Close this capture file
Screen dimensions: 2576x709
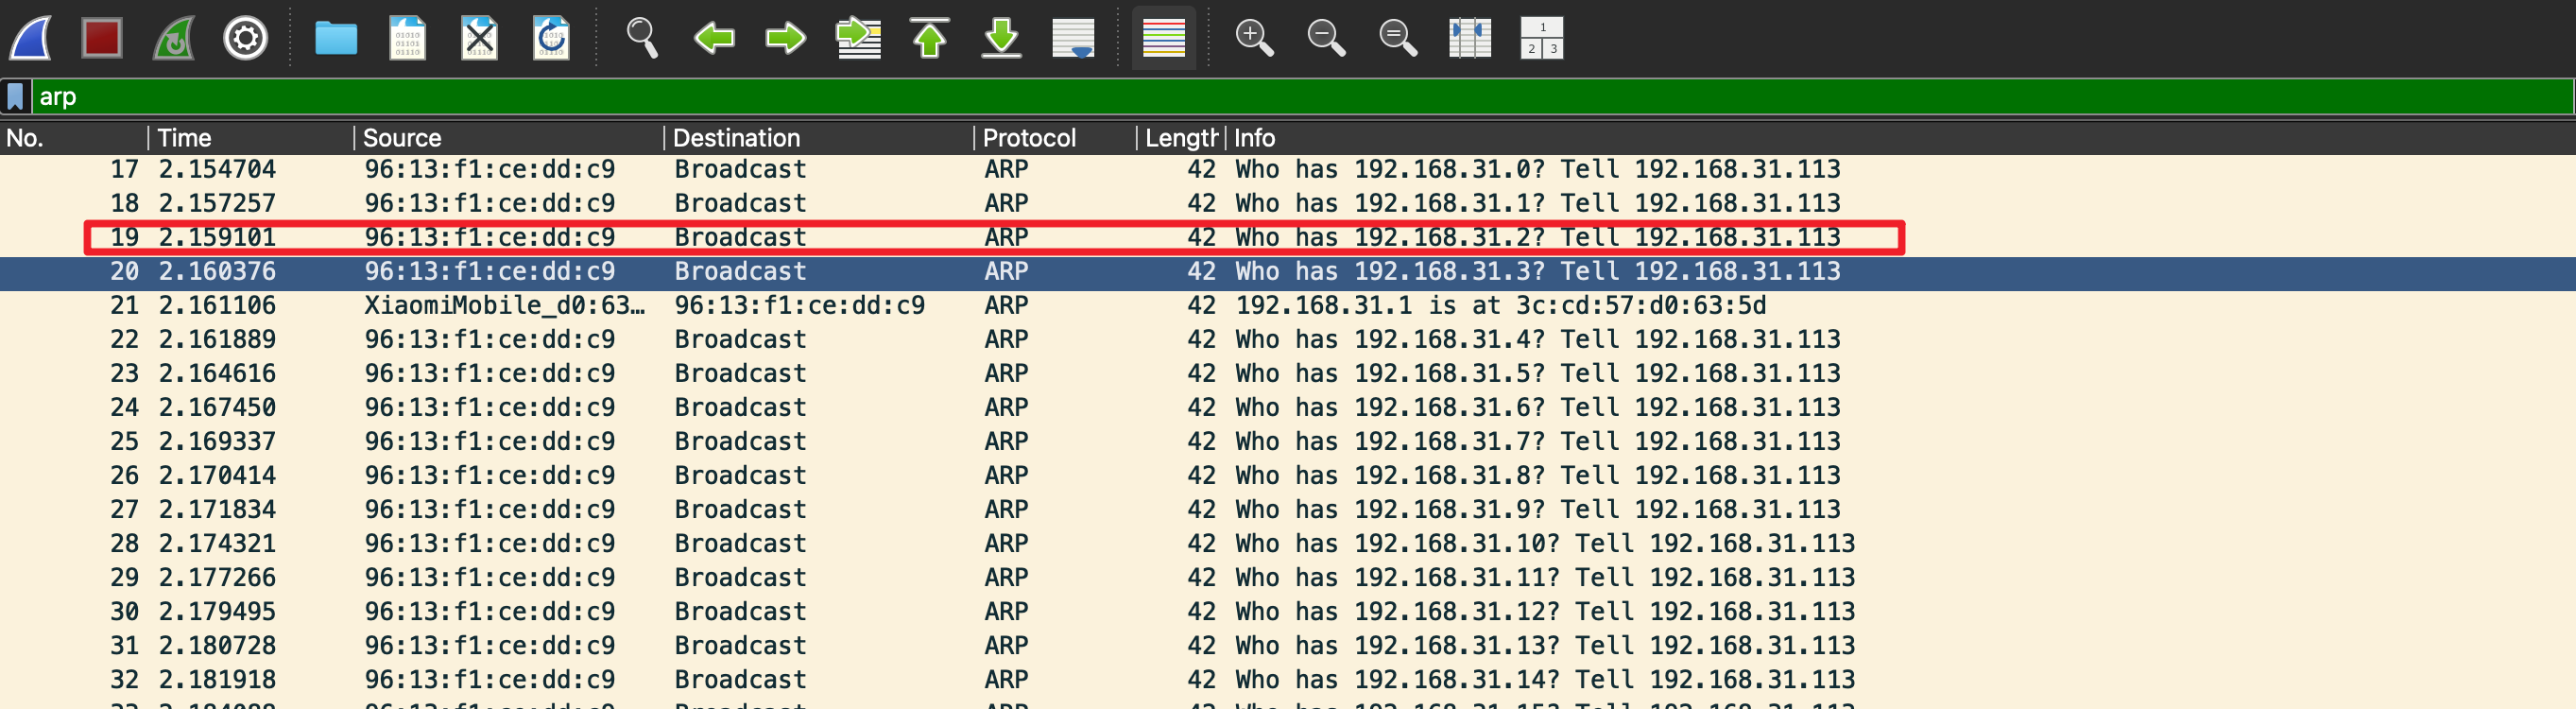tap(479, 39)
